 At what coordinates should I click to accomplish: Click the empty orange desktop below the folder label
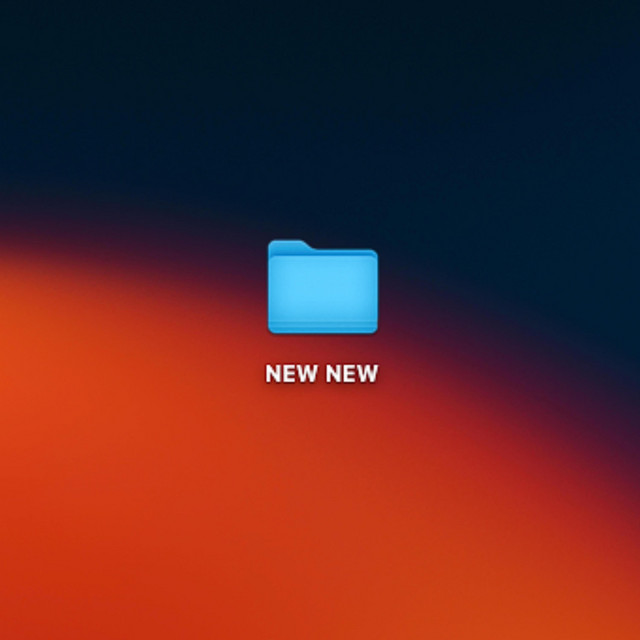tap(322, 500)
